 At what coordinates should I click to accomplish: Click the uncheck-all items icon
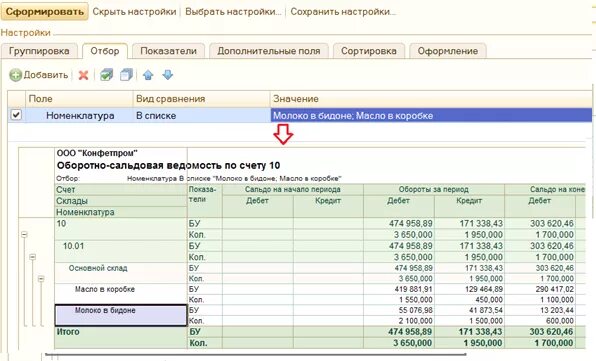coord(126,75)
